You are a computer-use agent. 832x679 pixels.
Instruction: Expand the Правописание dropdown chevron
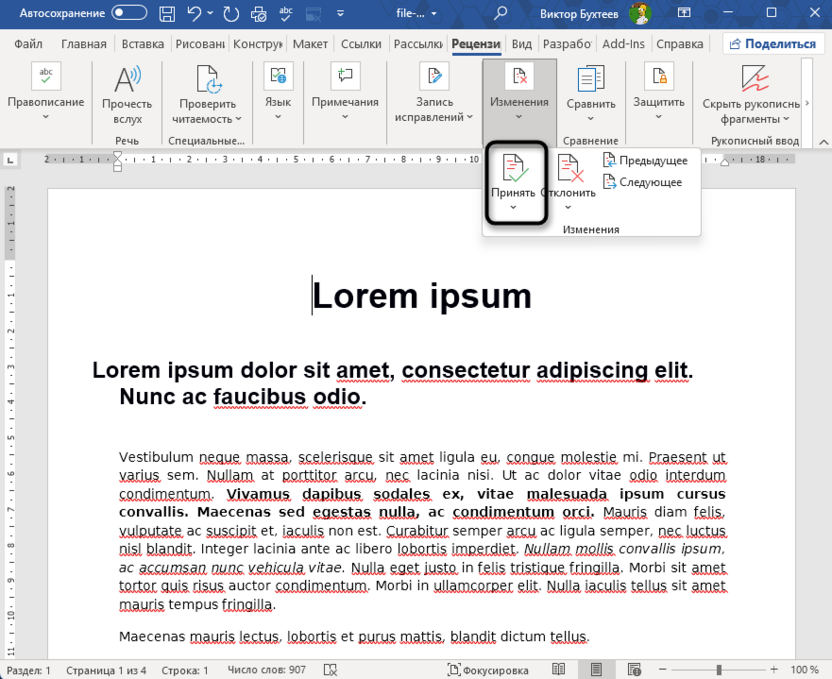click(46, 117)
